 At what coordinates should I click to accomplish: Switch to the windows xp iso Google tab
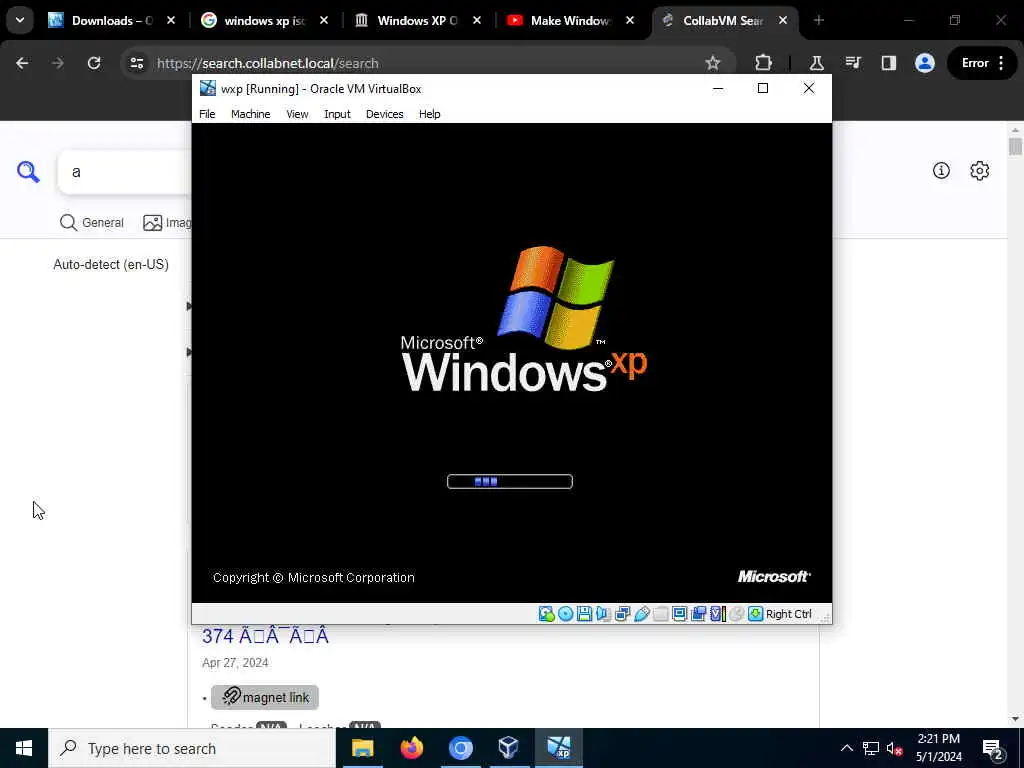click(x=265, y=20)
